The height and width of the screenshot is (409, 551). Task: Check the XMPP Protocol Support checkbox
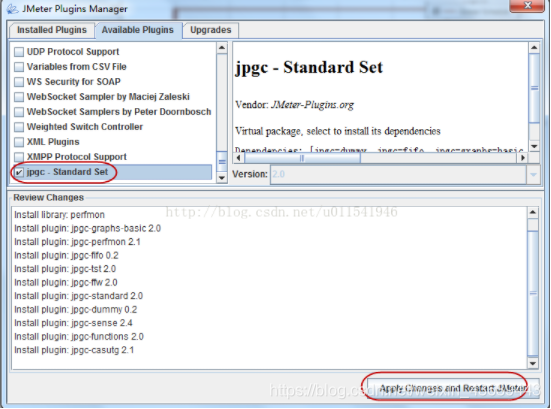[19, 157]
